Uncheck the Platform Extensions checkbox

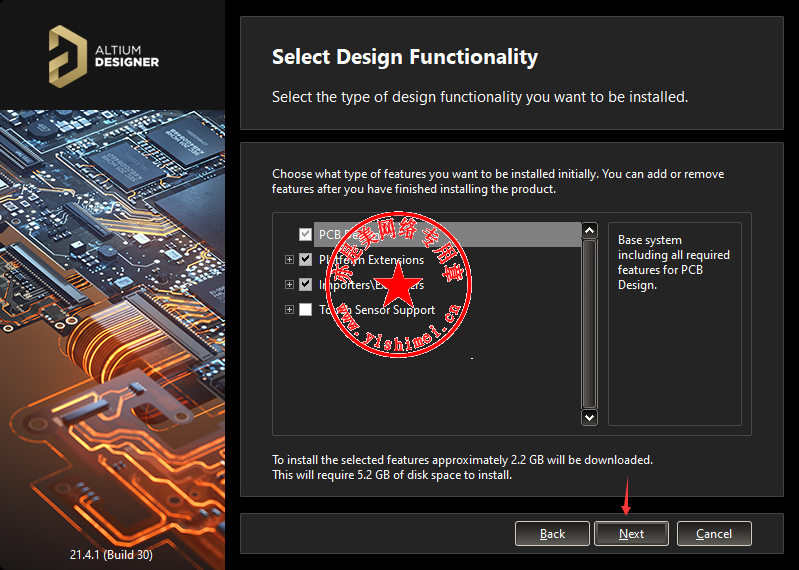(x=305, y=259)
